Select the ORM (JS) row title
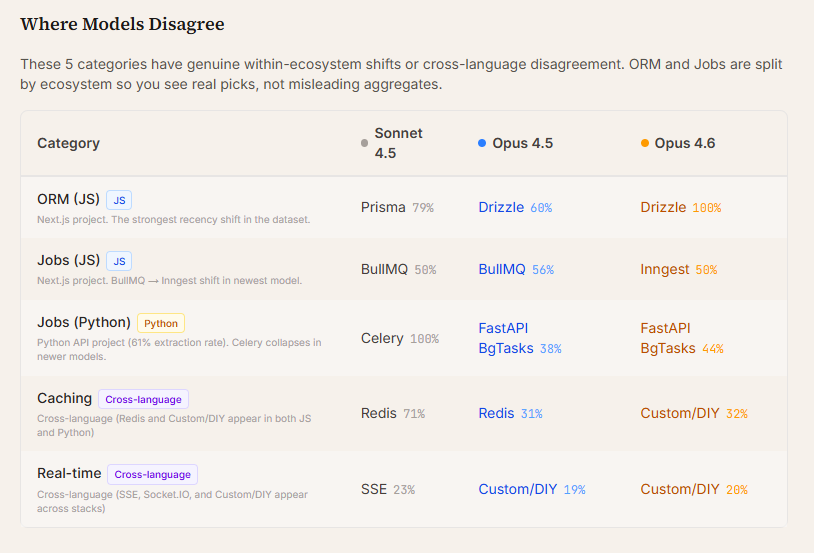 [68, 199]
